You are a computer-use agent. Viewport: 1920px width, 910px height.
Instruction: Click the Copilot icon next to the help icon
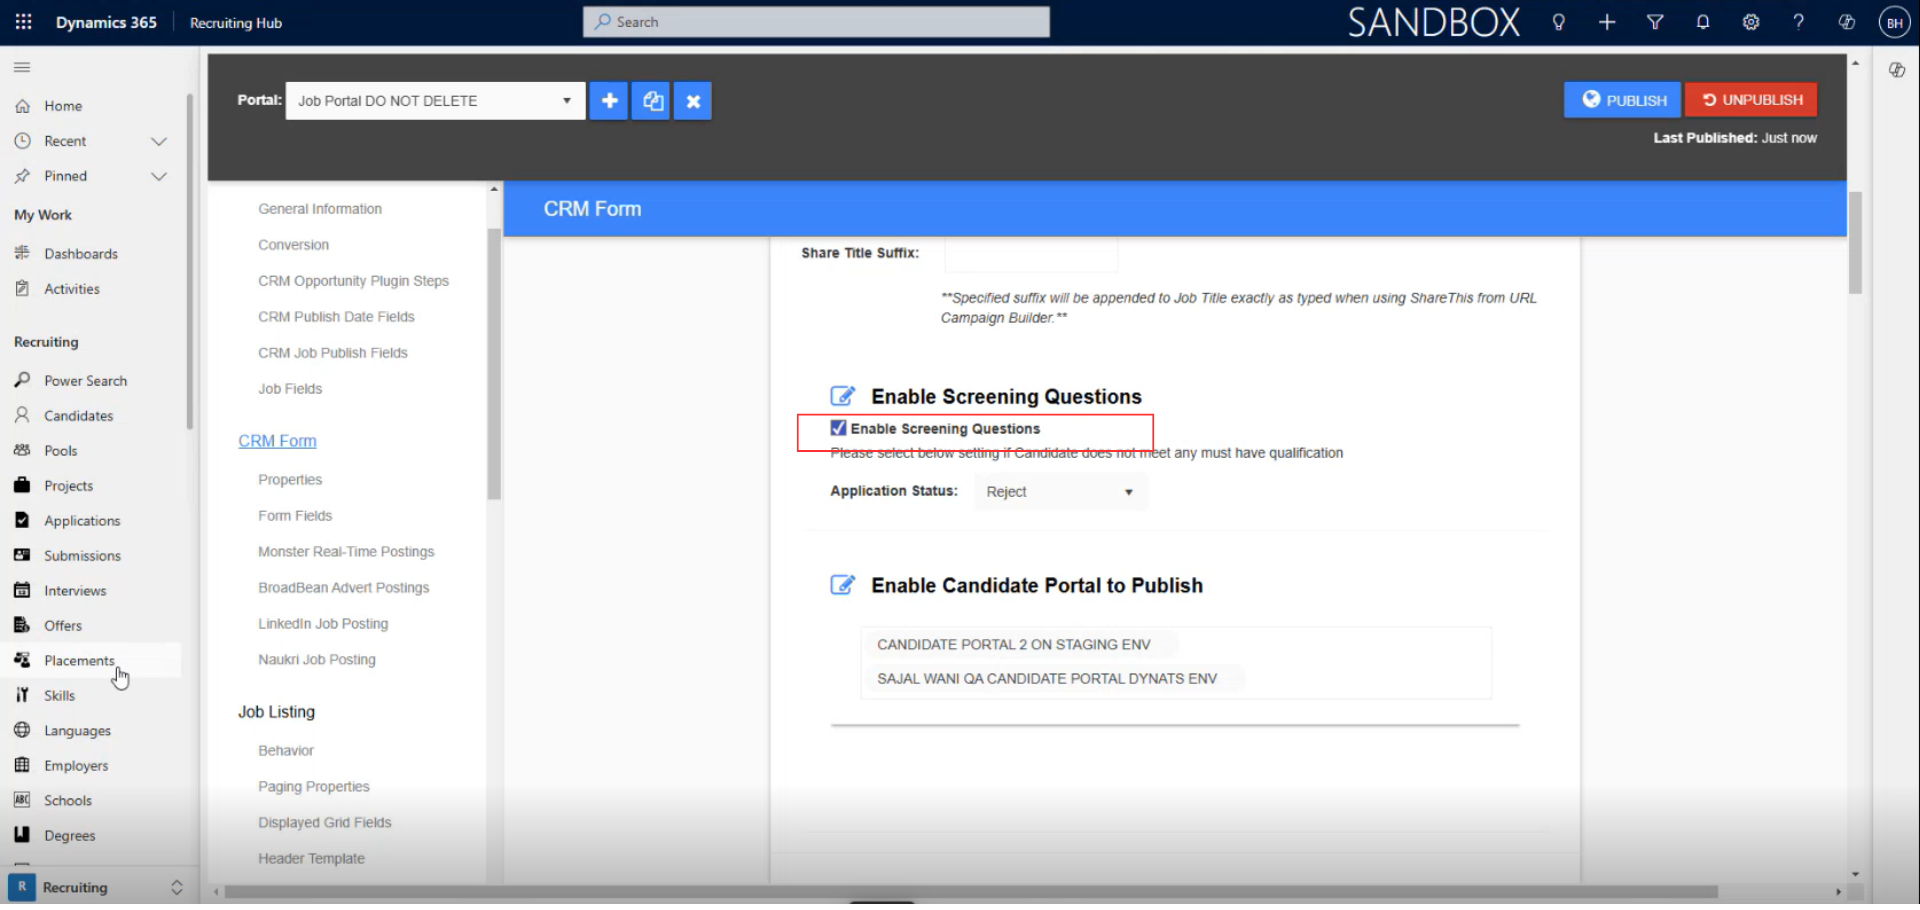tap(1847, 22)
